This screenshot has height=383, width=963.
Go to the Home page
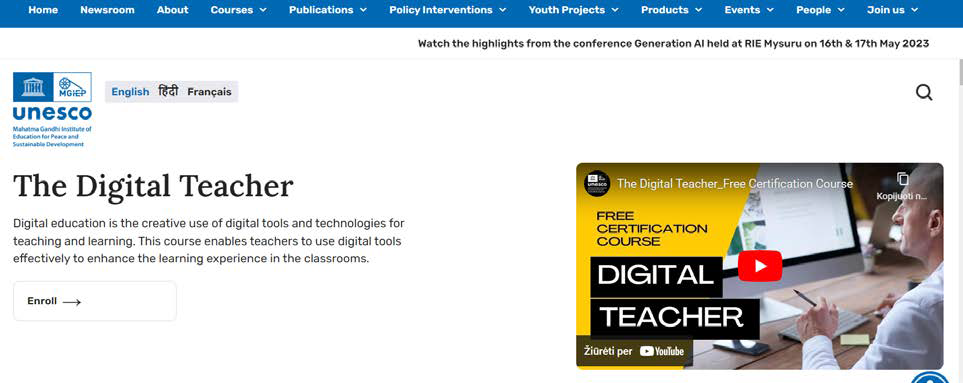coord(43,10)
